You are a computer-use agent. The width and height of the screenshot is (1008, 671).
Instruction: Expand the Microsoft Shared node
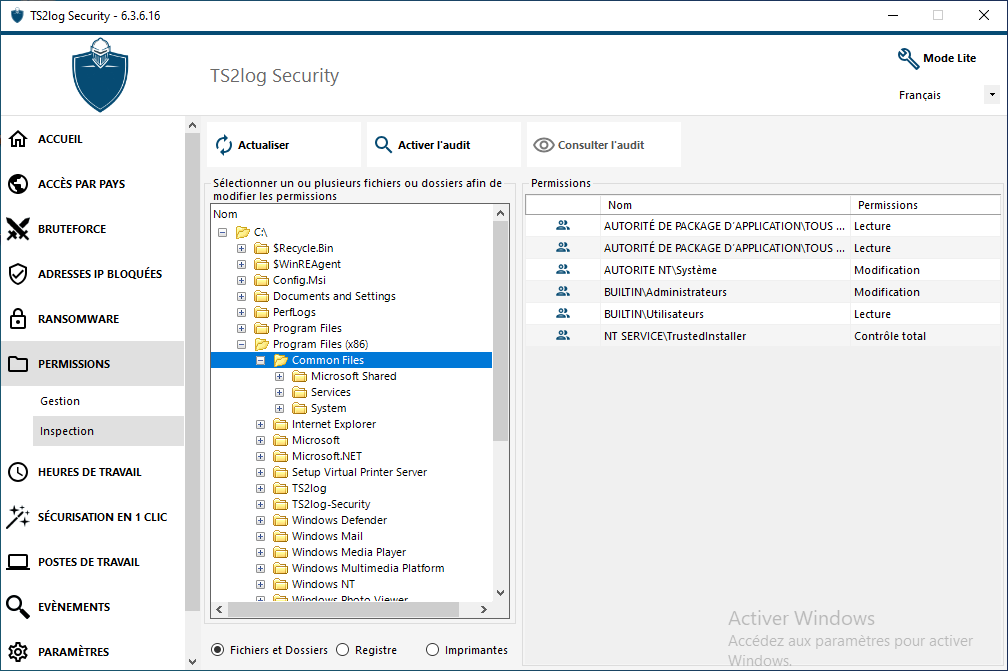[x=280, y=377]
